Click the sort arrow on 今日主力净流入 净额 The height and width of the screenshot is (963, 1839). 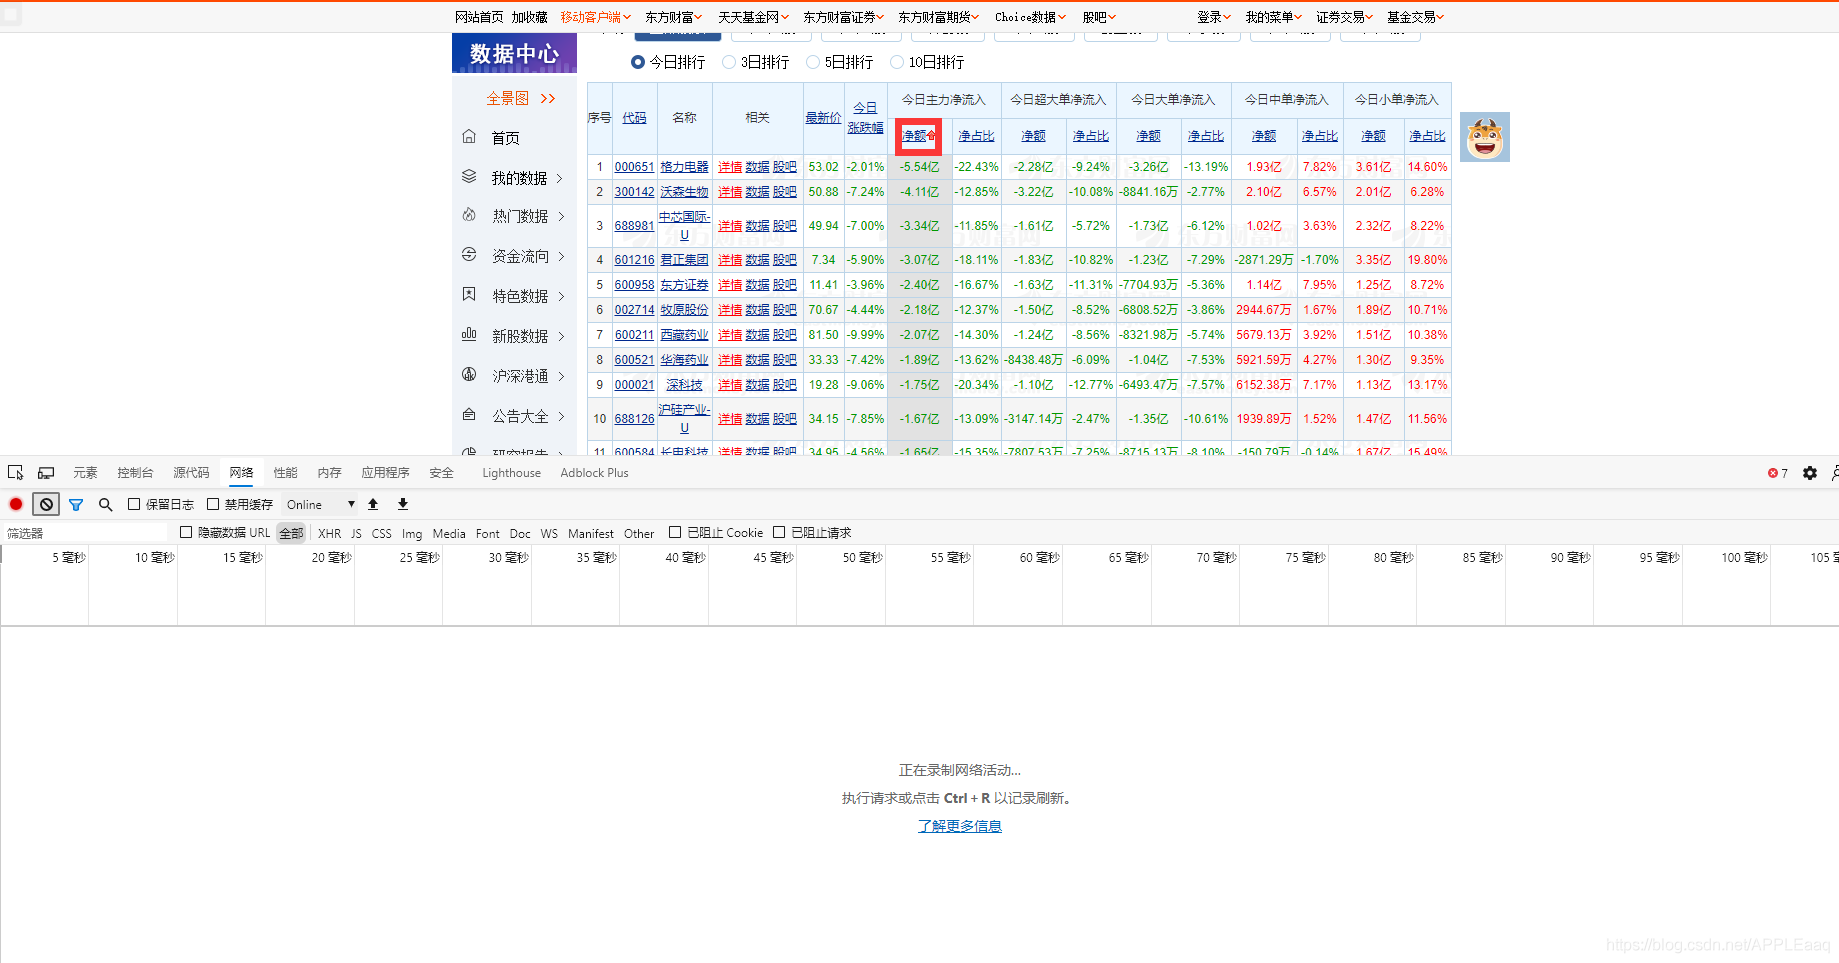pyautogui.click(x=931, y=135)
